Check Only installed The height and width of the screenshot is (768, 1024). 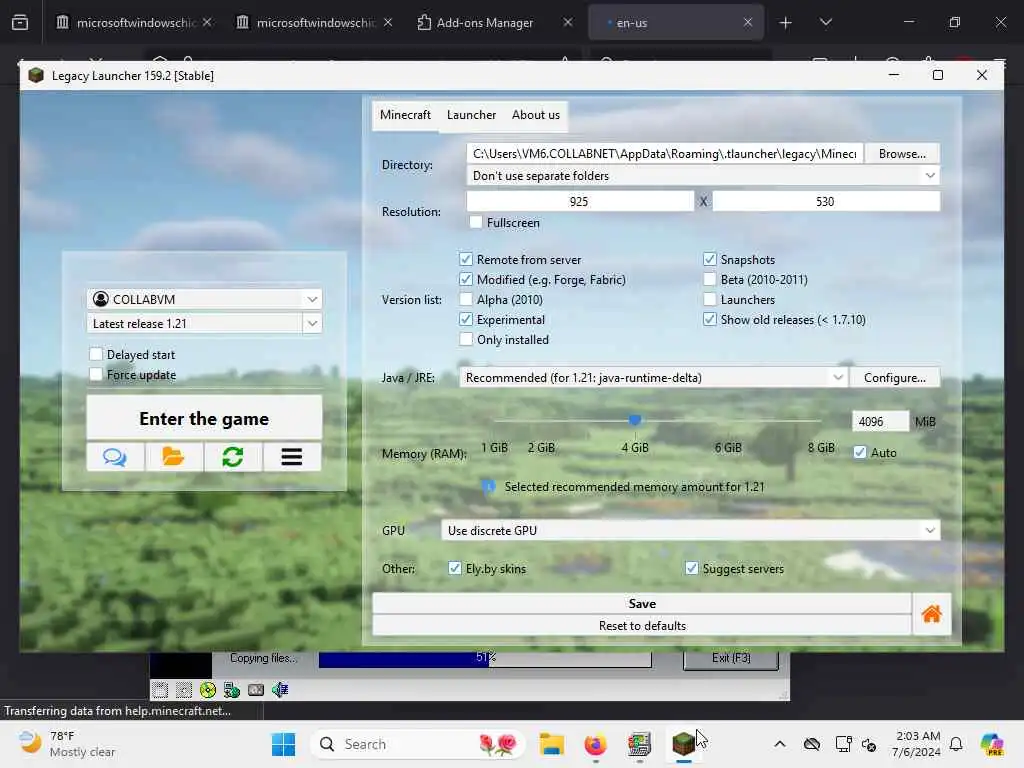[x=466, y=340]
